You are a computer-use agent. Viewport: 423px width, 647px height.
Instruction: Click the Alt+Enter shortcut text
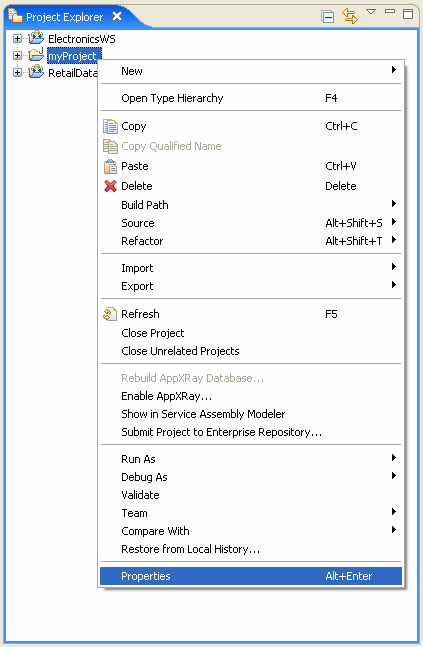tap(349, 576)
